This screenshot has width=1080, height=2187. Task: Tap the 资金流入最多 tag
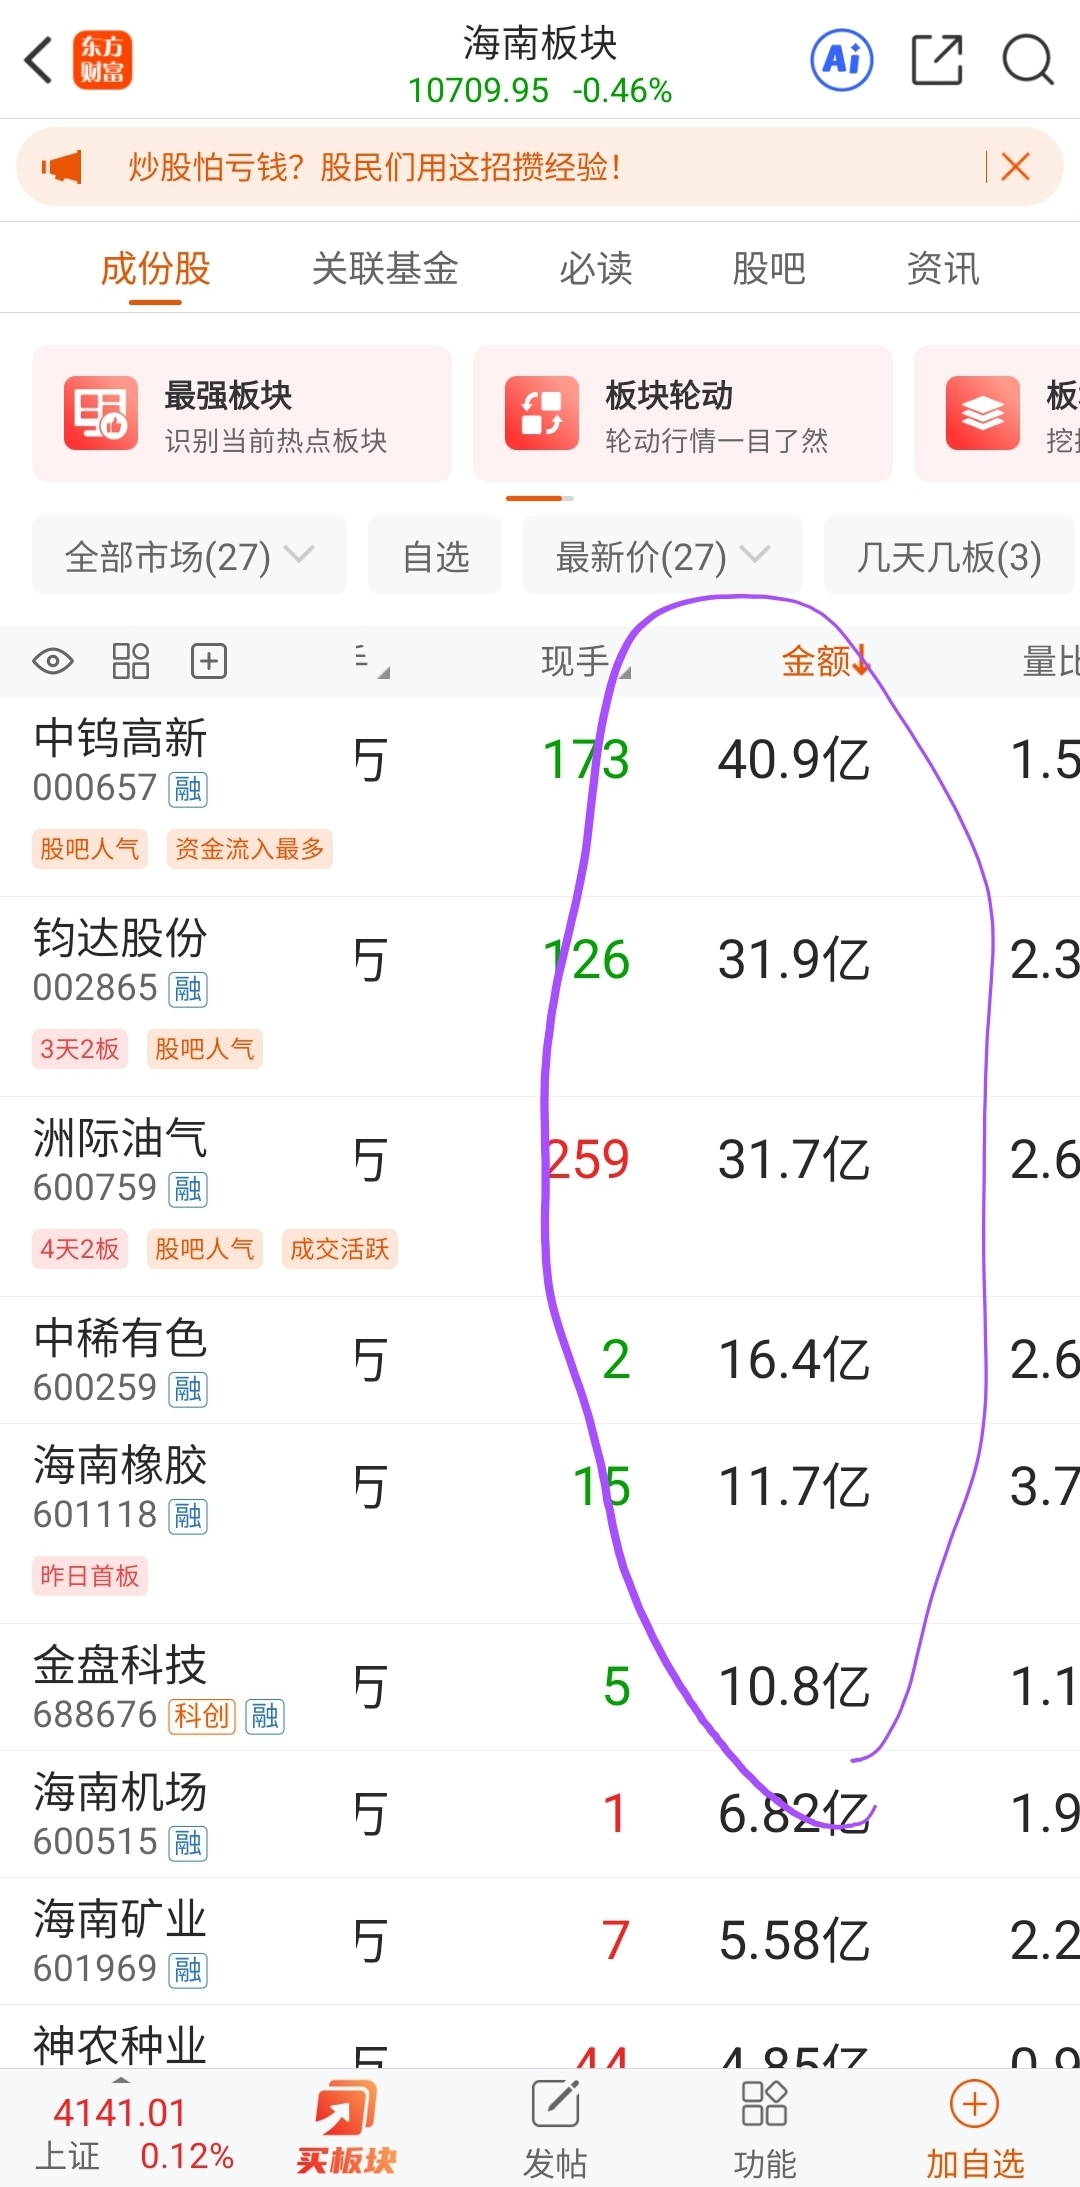(x=250, y=849)
